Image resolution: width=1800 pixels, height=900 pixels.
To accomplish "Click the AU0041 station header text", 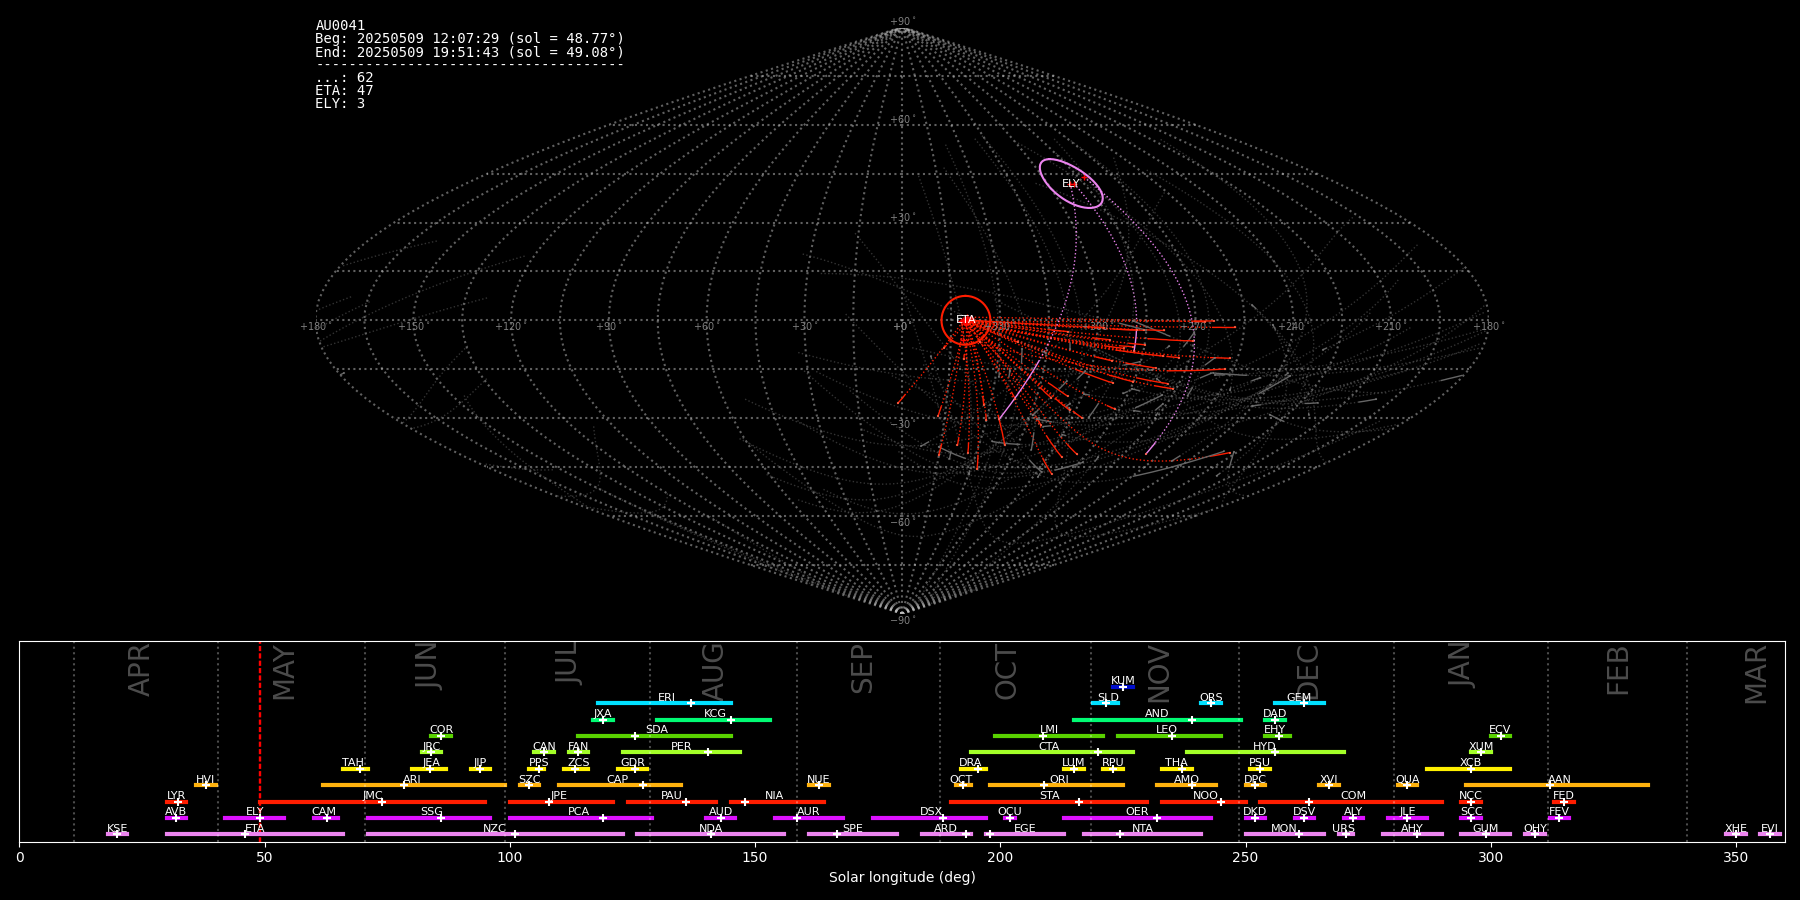I will click(x=340, y=26).
